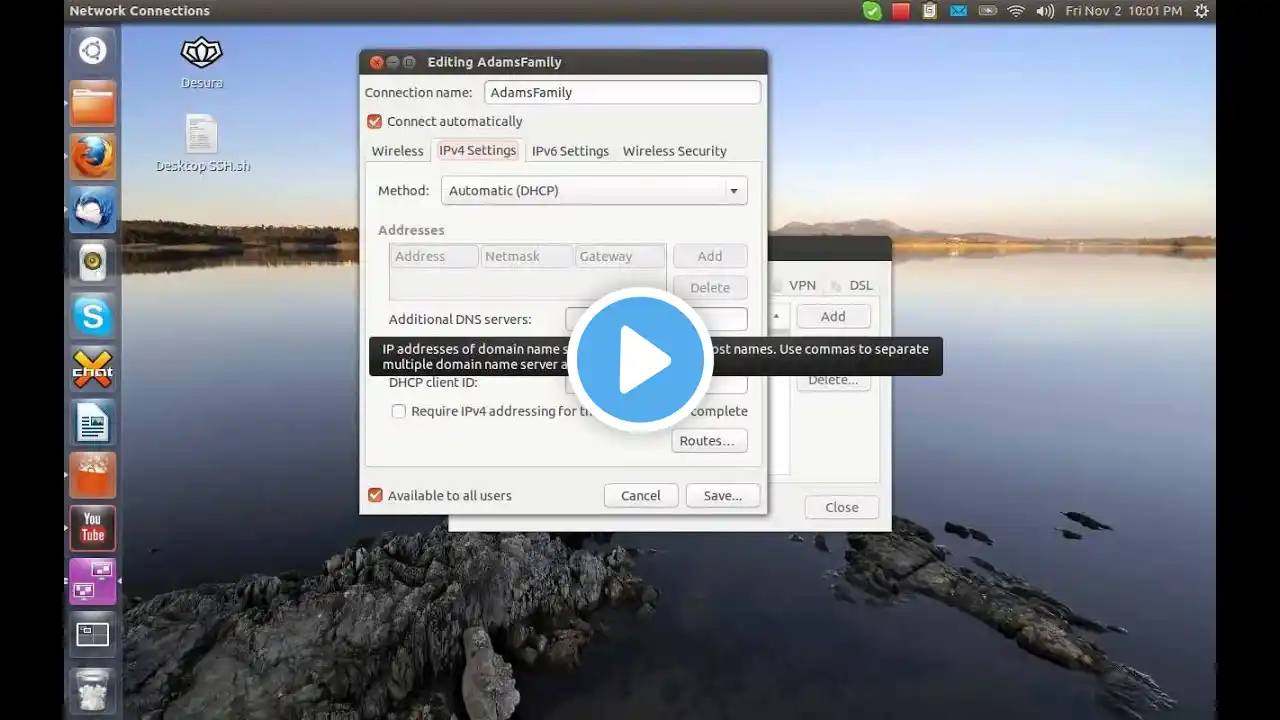Click Add in the Network Connections window

point(833,316)
